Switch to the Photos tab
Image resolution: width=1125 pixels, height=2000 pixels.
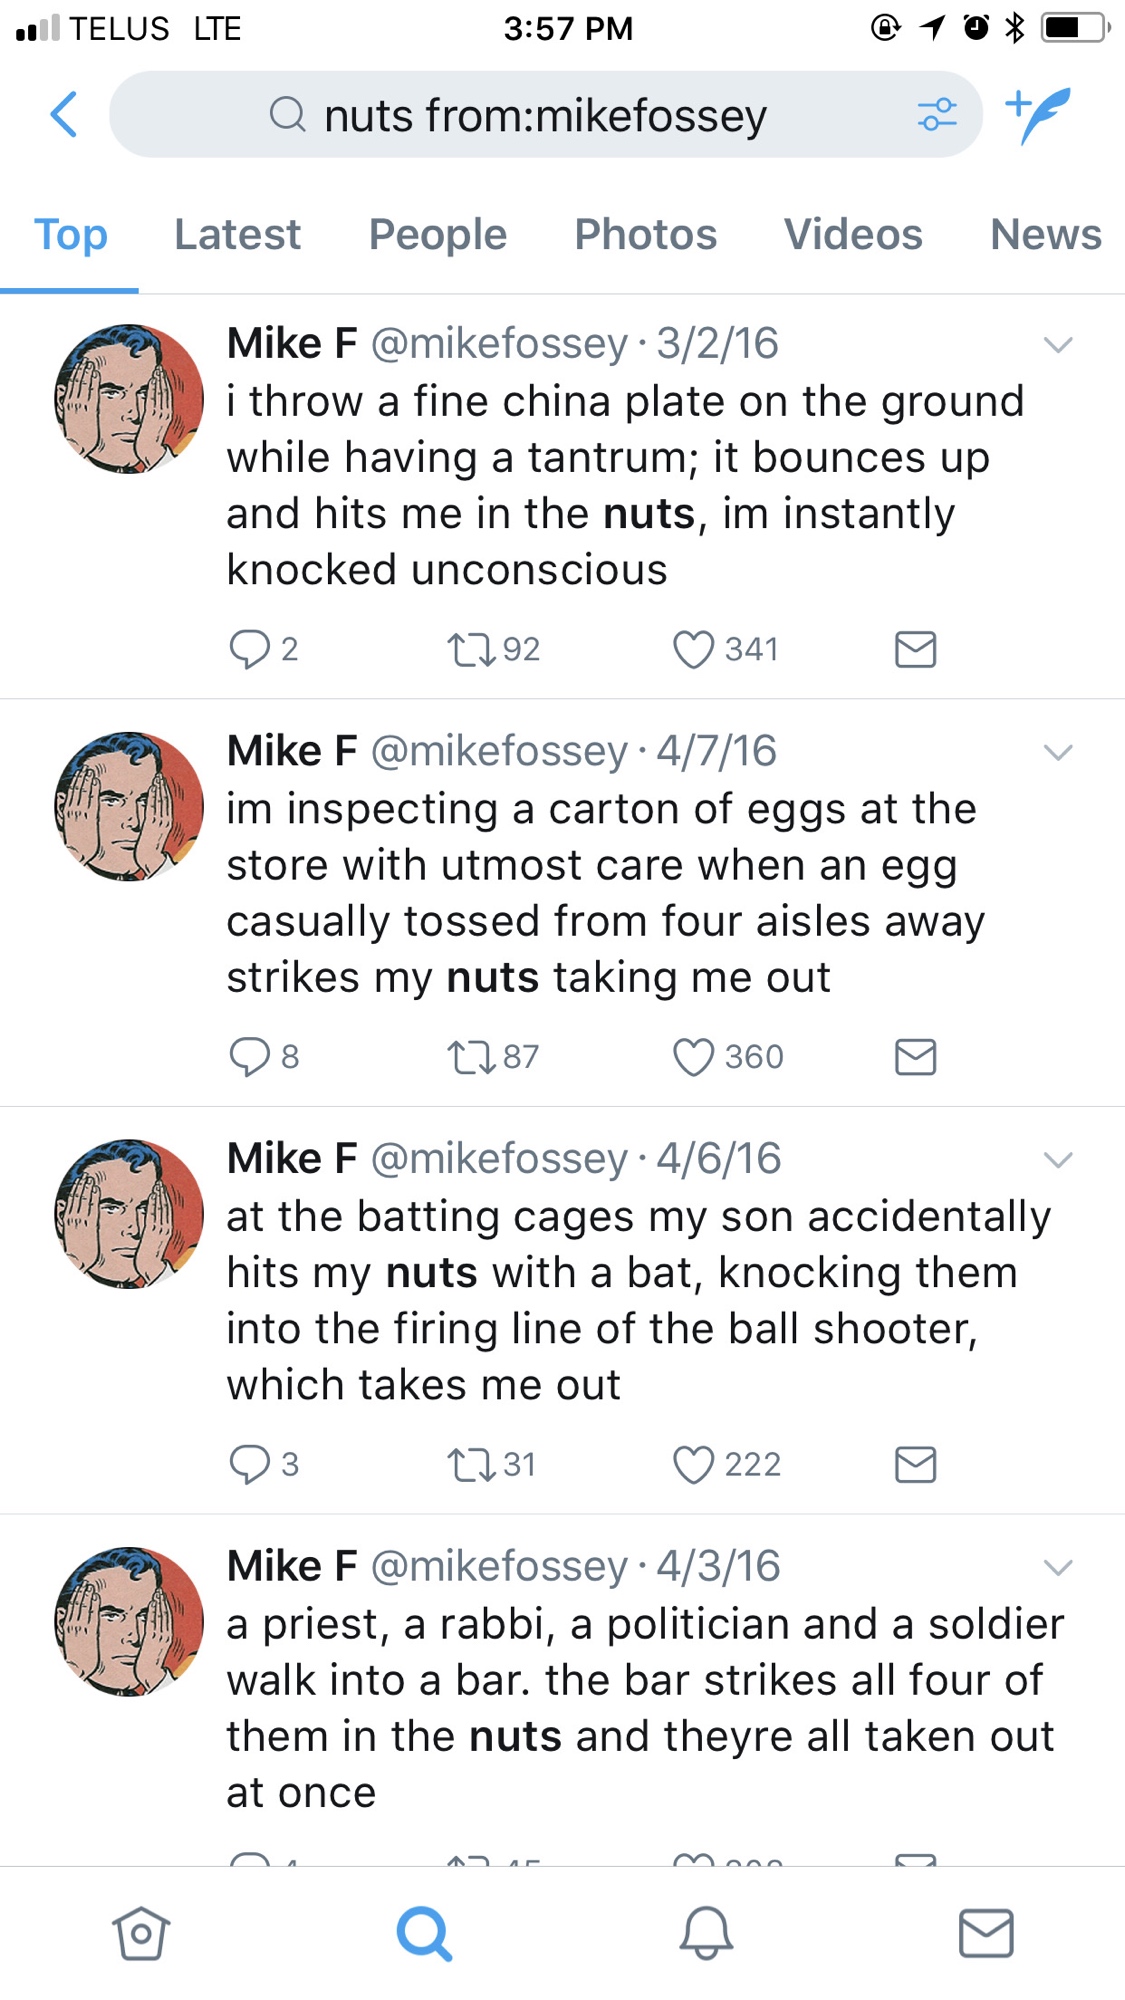tap(645, 235)
